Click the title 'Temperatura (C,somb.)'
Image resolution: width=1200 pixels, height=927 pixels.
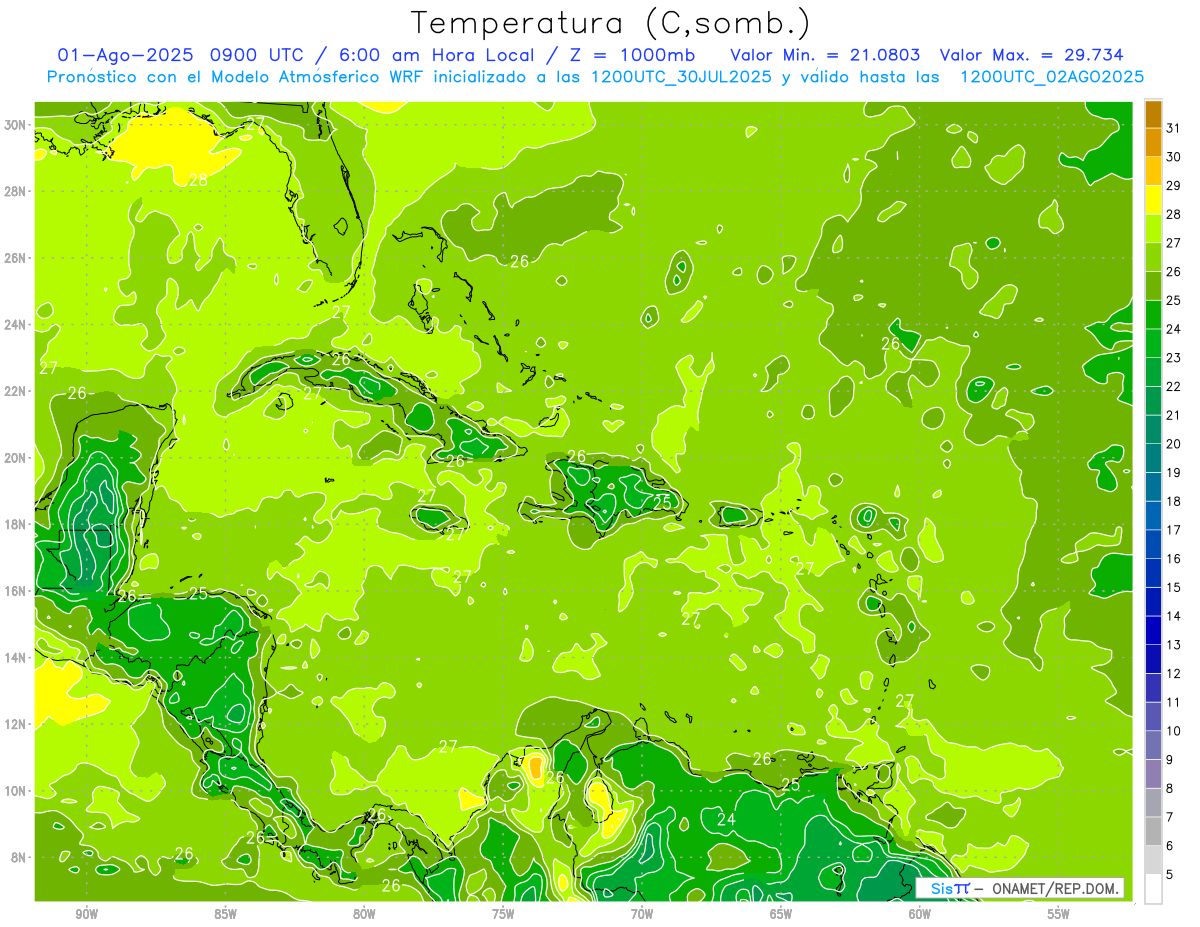coord(611,23)
